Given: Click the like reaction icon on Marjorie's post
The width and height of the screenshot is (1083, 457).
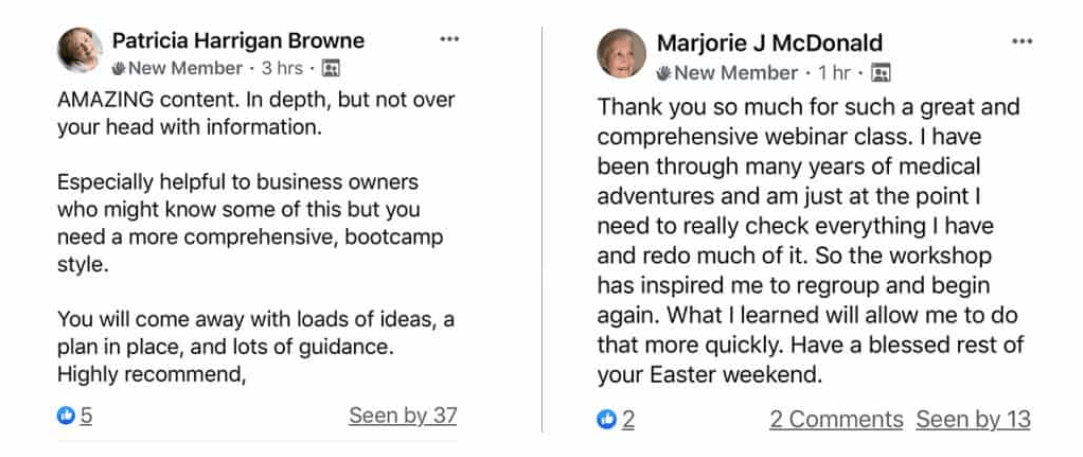Looking at the screenshot, I should (606, 420).
